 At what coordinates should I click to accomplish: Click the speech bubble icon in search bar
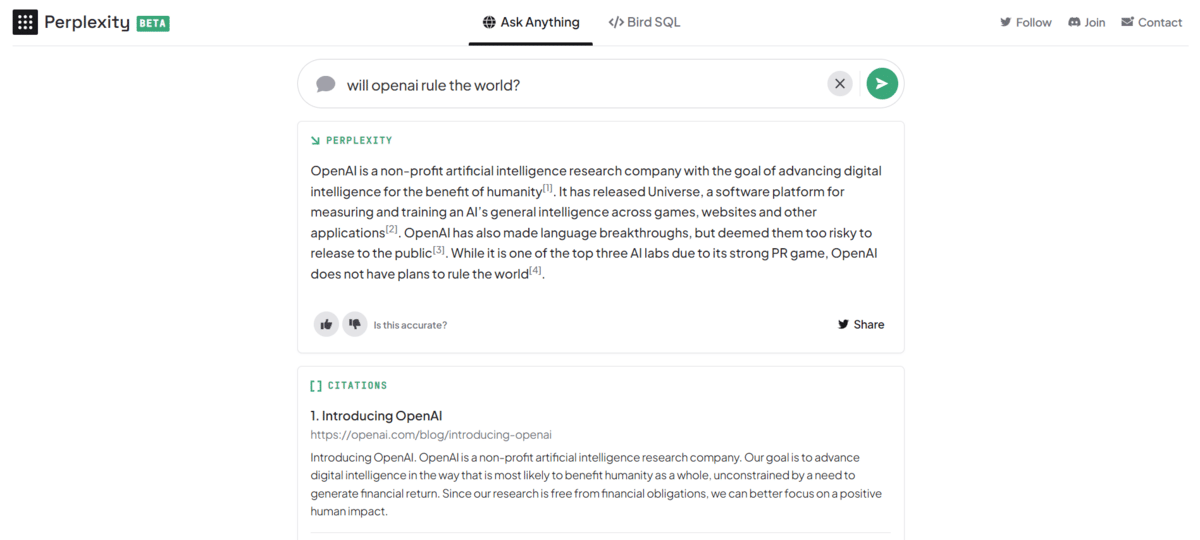pos(325,84)
